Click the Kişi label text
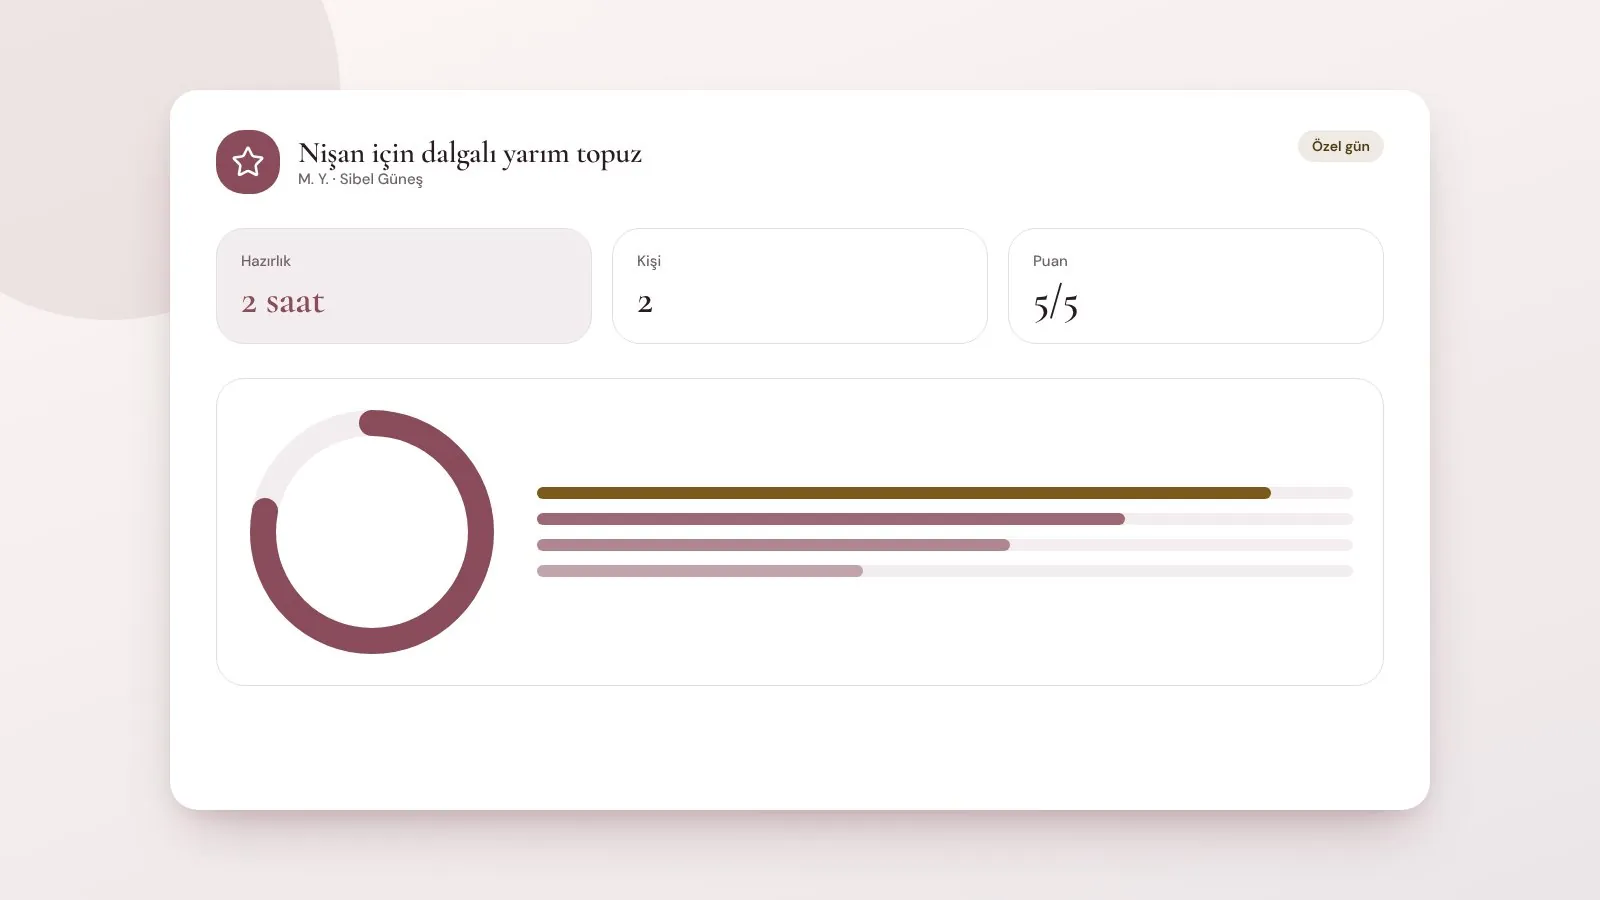 click(x=649, y=261)
